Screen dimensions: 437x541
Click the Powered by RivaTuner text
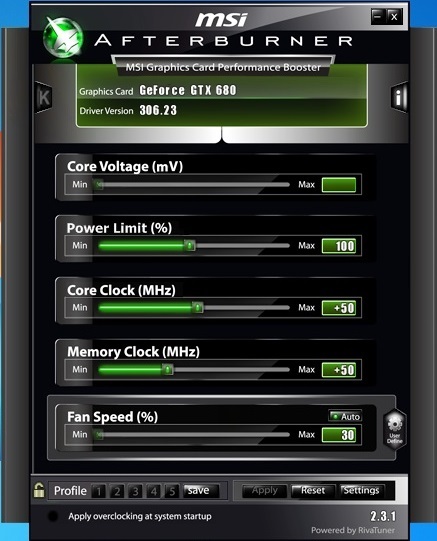[x=353, y=530]
